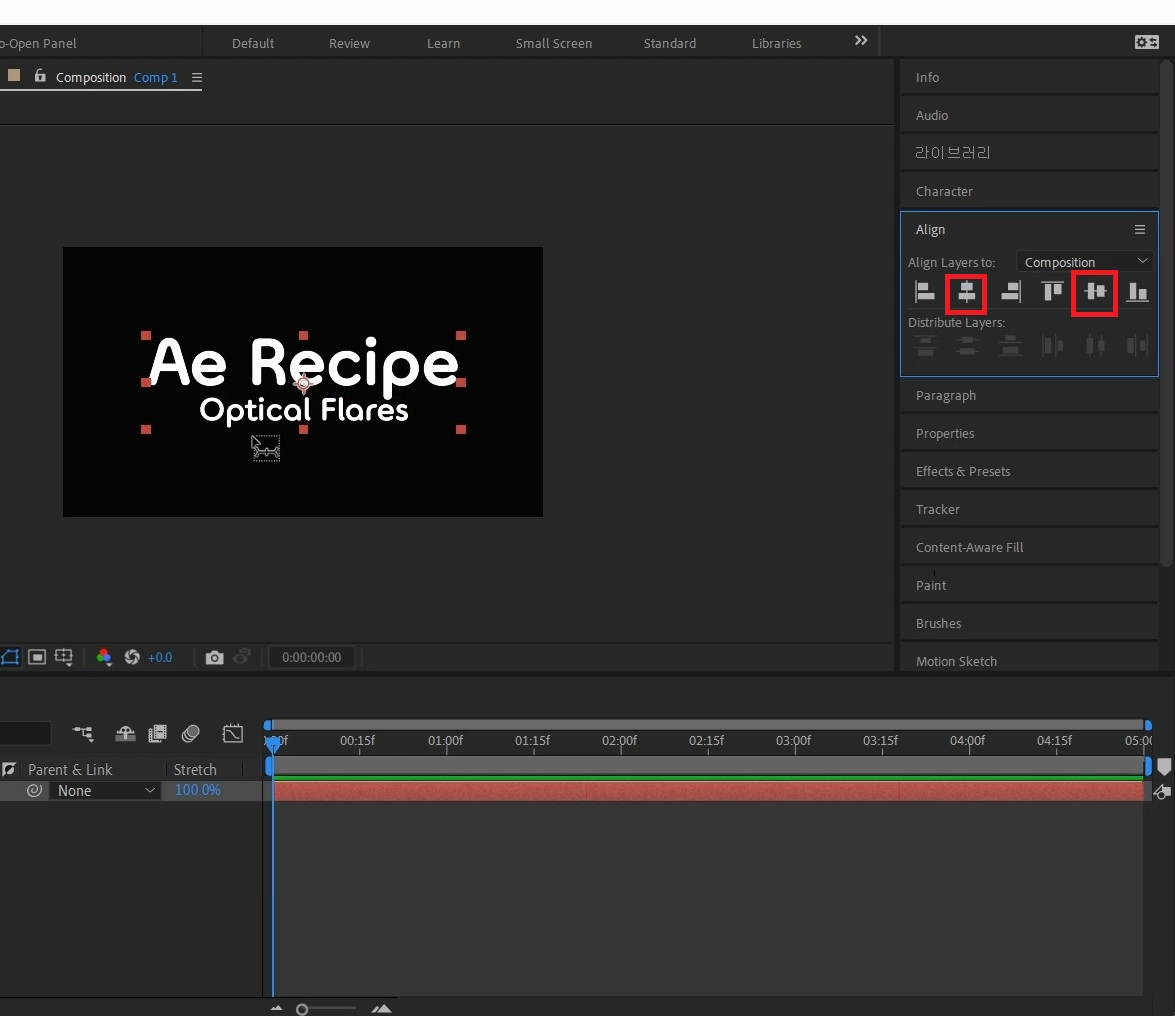Viewport: 1175px width, 1016px height.
Task: Open the Motion Sketch panel
Action: 1029,661
